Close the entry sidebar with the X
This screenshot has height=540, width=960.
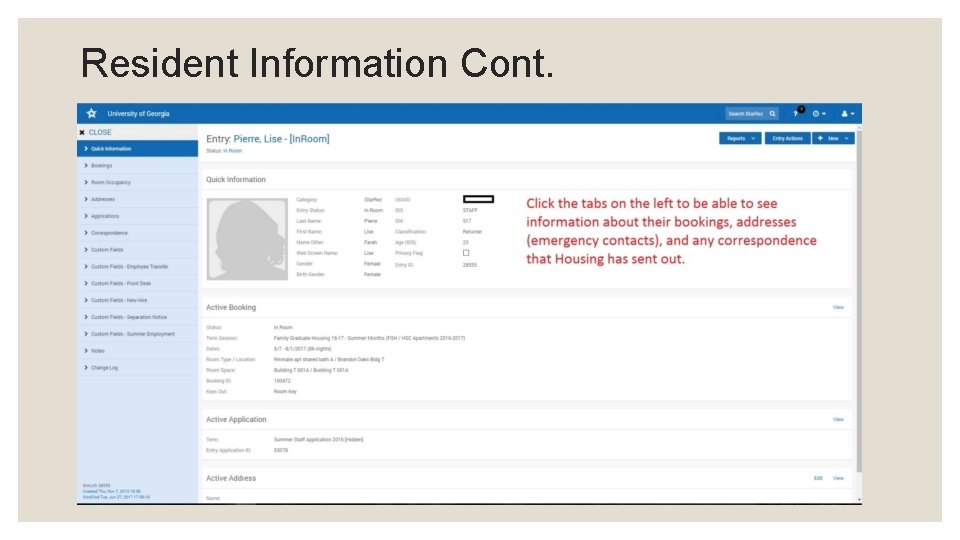82,132
